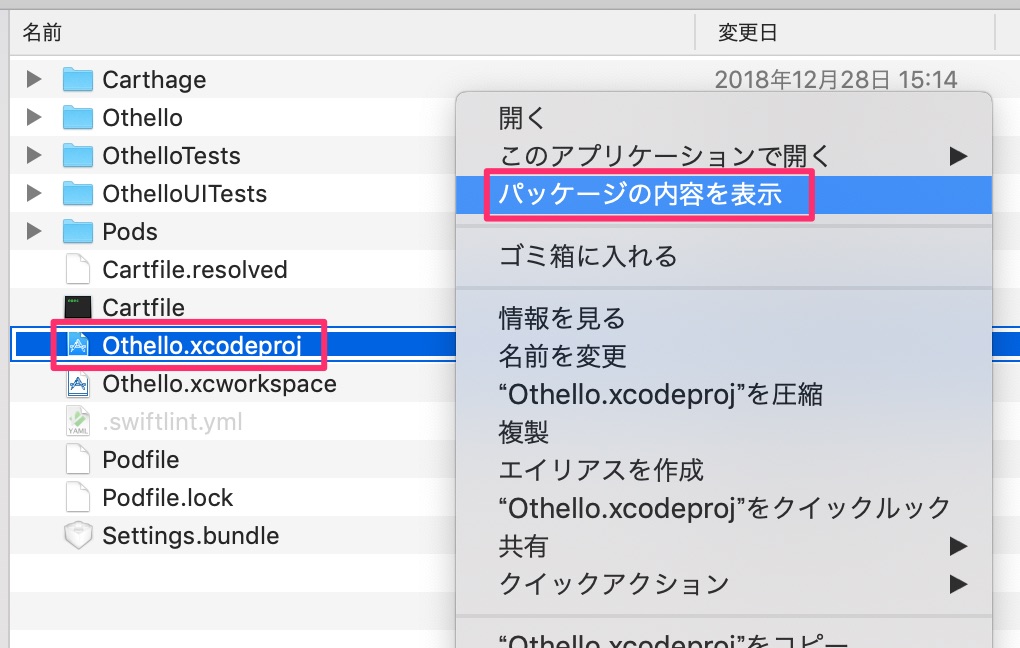Screen dimensions: 1020x648
Task: Click the Settings.bundle package icon
Action: pos(78,535)
